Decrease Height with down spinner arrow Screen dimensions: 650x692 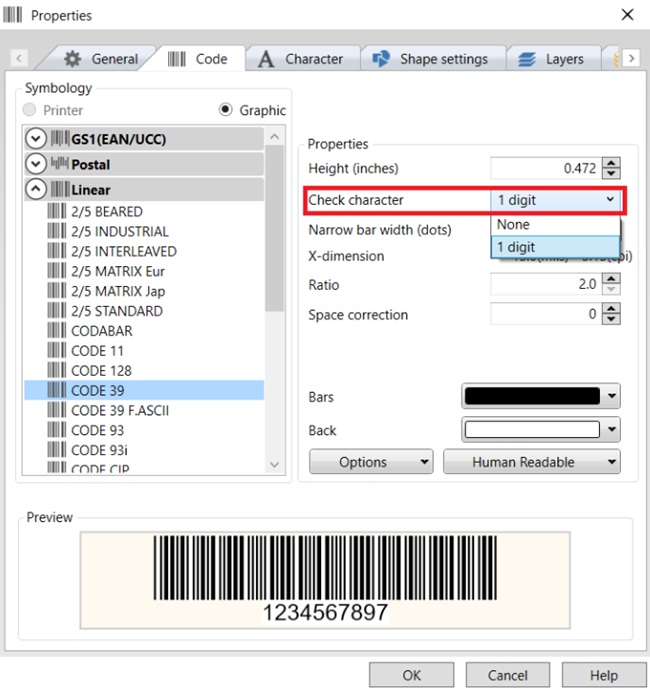pos(611,173)
